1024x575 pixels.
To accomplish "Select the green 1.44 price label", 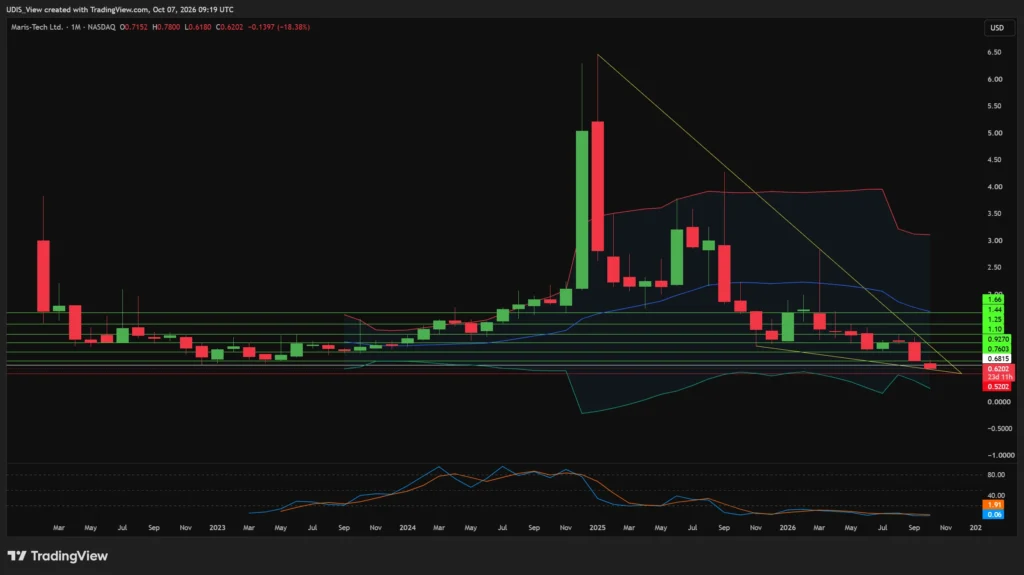I will 995,310.
